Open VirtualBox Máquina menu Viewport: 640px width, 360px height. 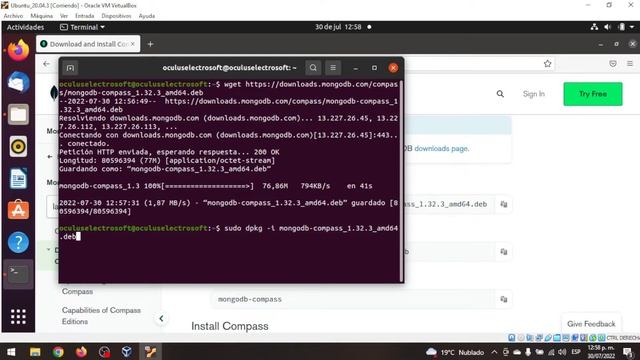pos(42,16)
